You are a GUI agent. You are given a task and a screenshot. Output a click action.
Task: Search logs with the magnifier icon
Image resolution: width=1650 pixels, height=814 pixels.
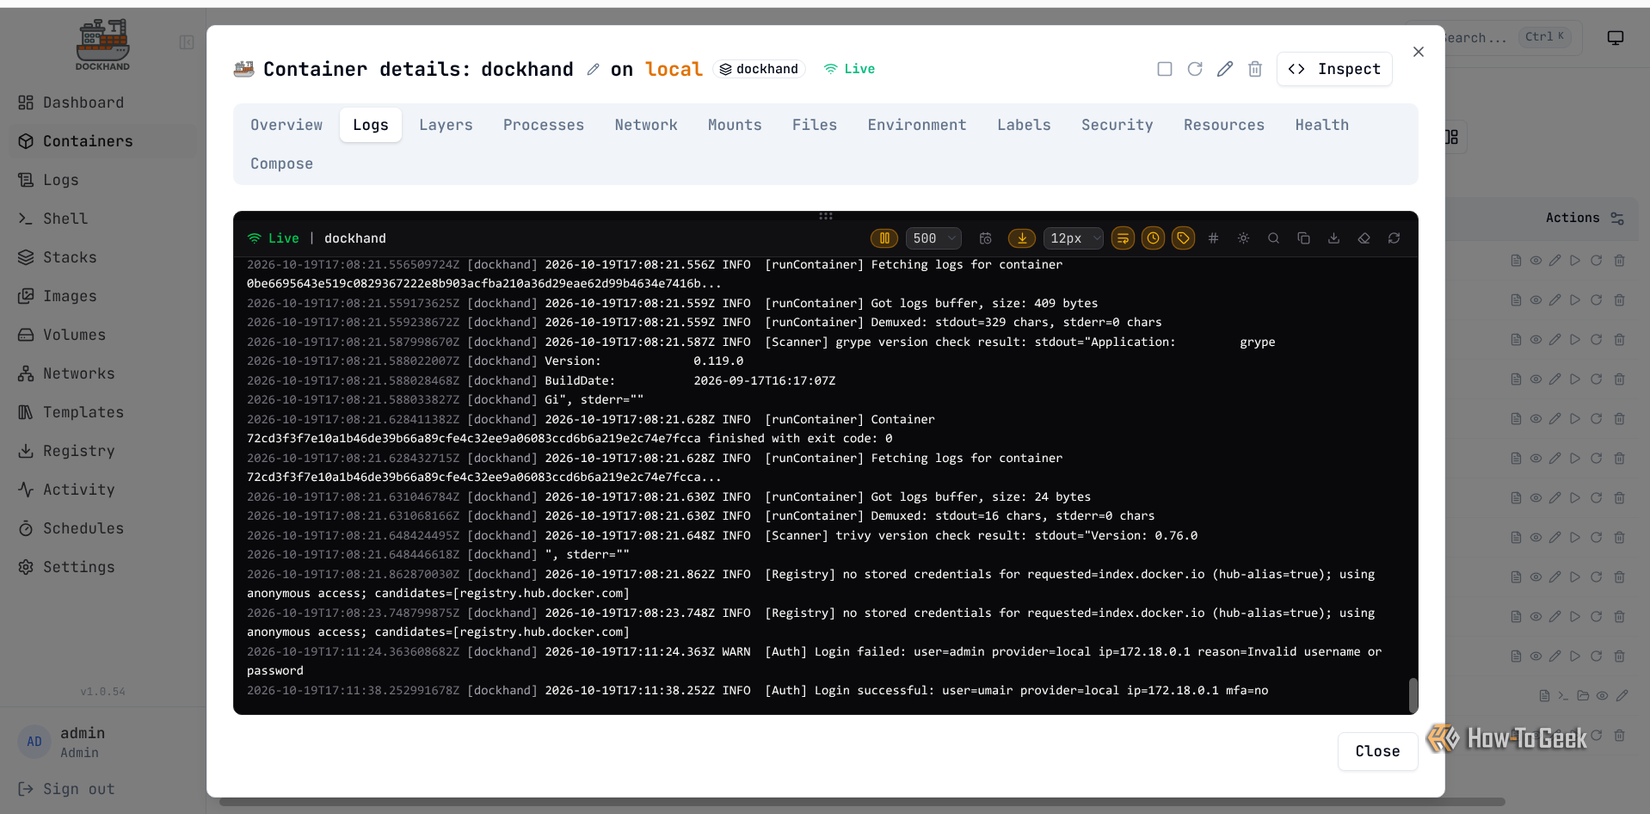click(1273, 238)
